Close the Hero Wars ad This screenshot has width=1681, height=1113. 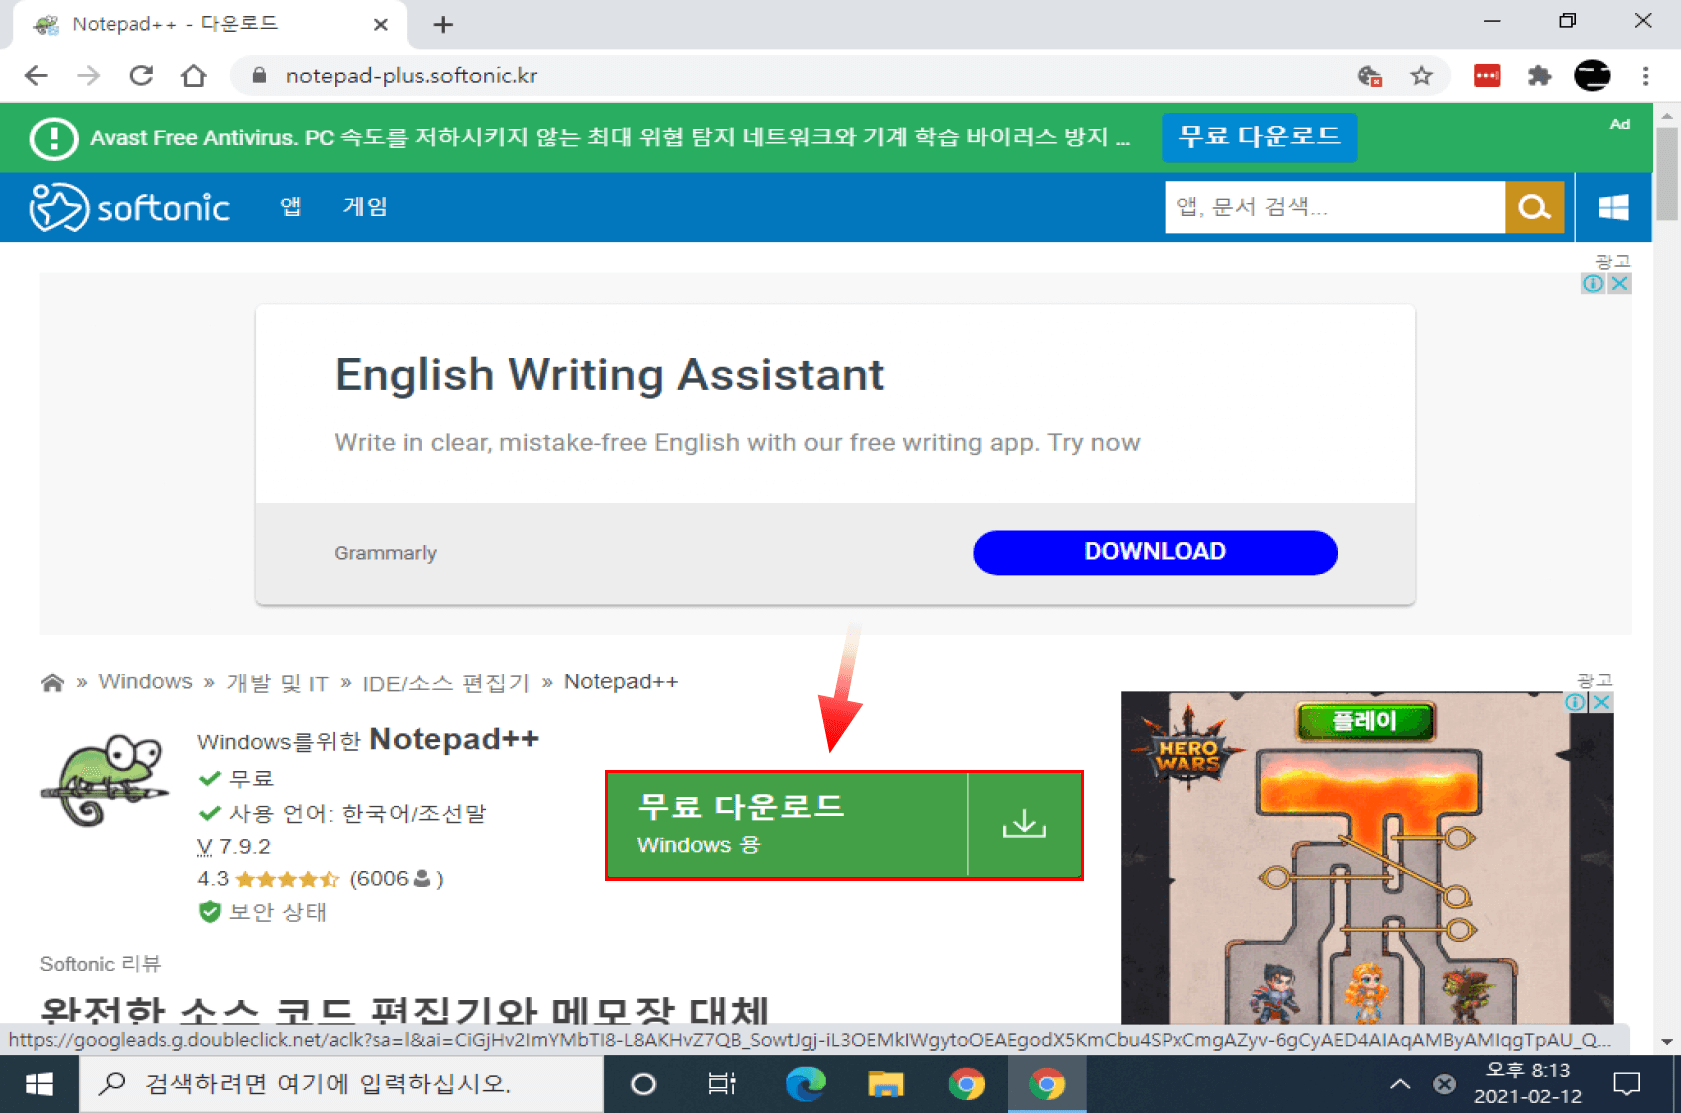[x=1601, y=702]
